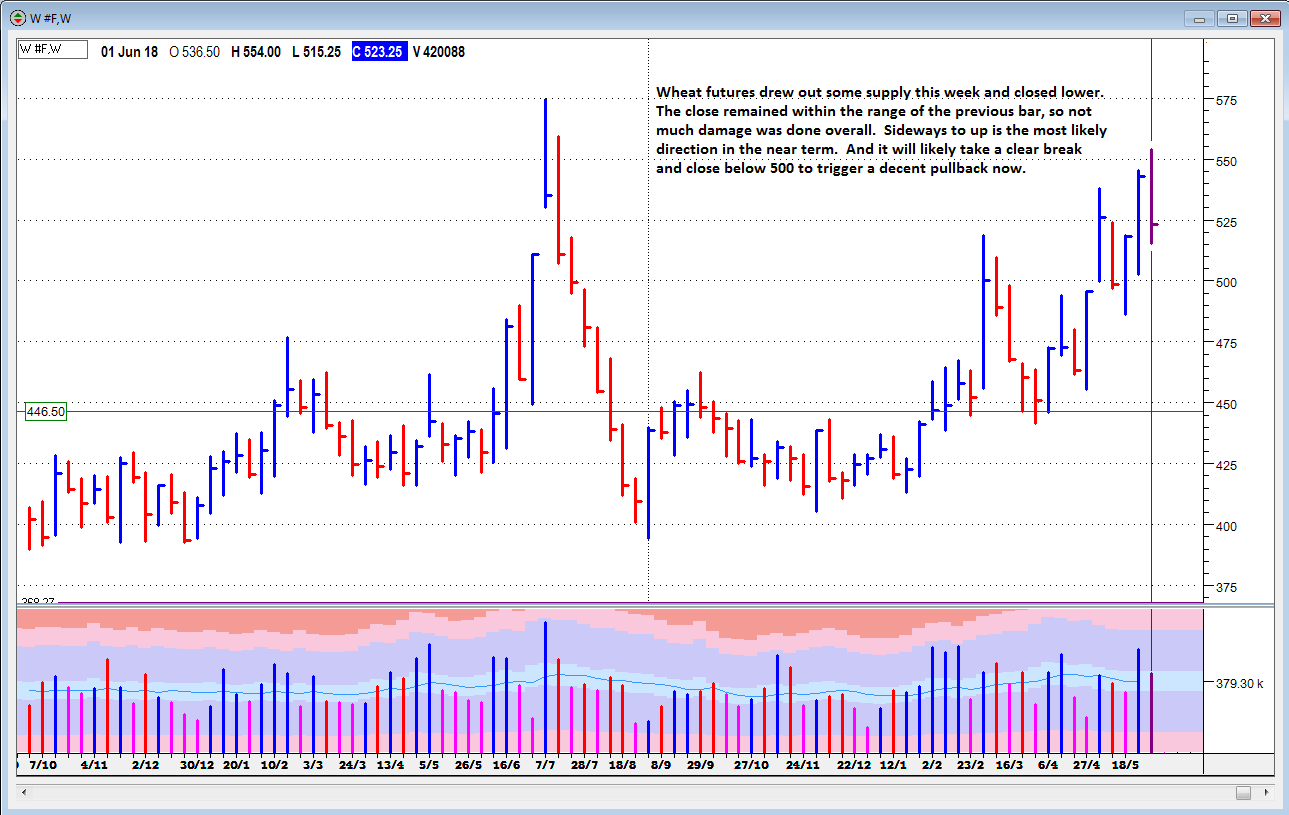Click the 3/3 date axis label
The height and width of the screenshot is (815, 1289).
tap(313, 765)
